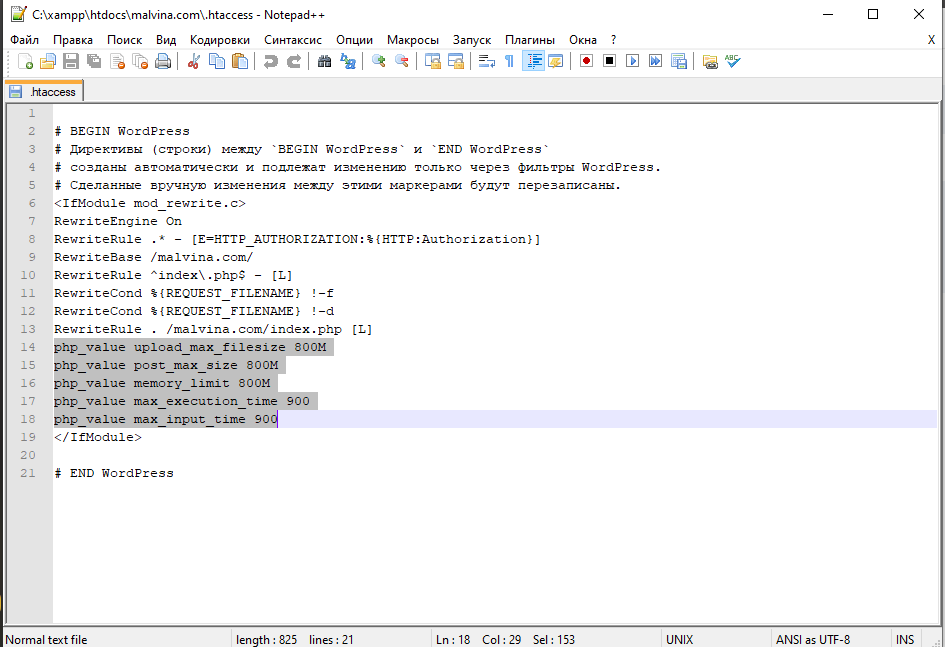Click the Ln : 18 status bar entry
945x647 pixels.
tap(453, 639)
